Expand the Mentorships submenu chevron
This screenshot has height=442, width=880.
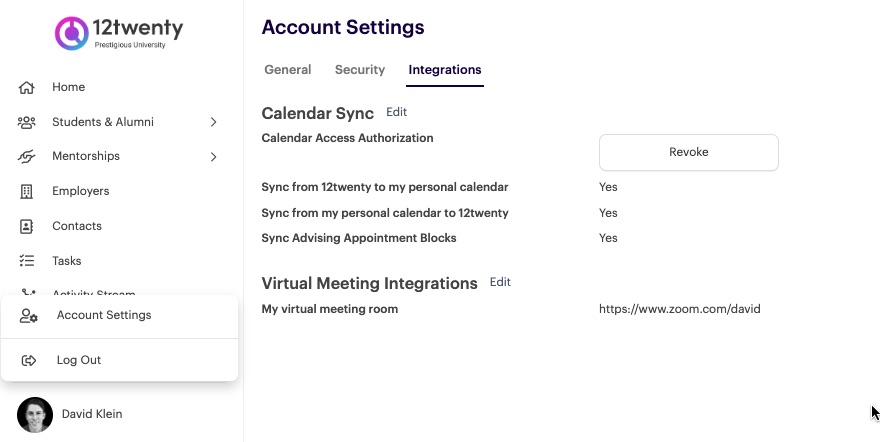click(x=213, y=157)
